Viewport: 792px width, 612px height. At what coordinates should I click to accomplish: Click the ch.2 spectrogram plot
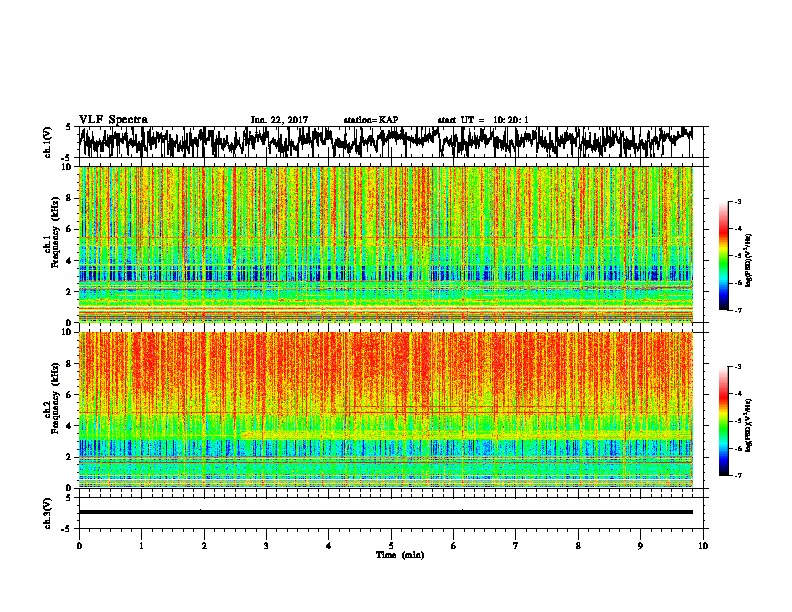point(386,410)
